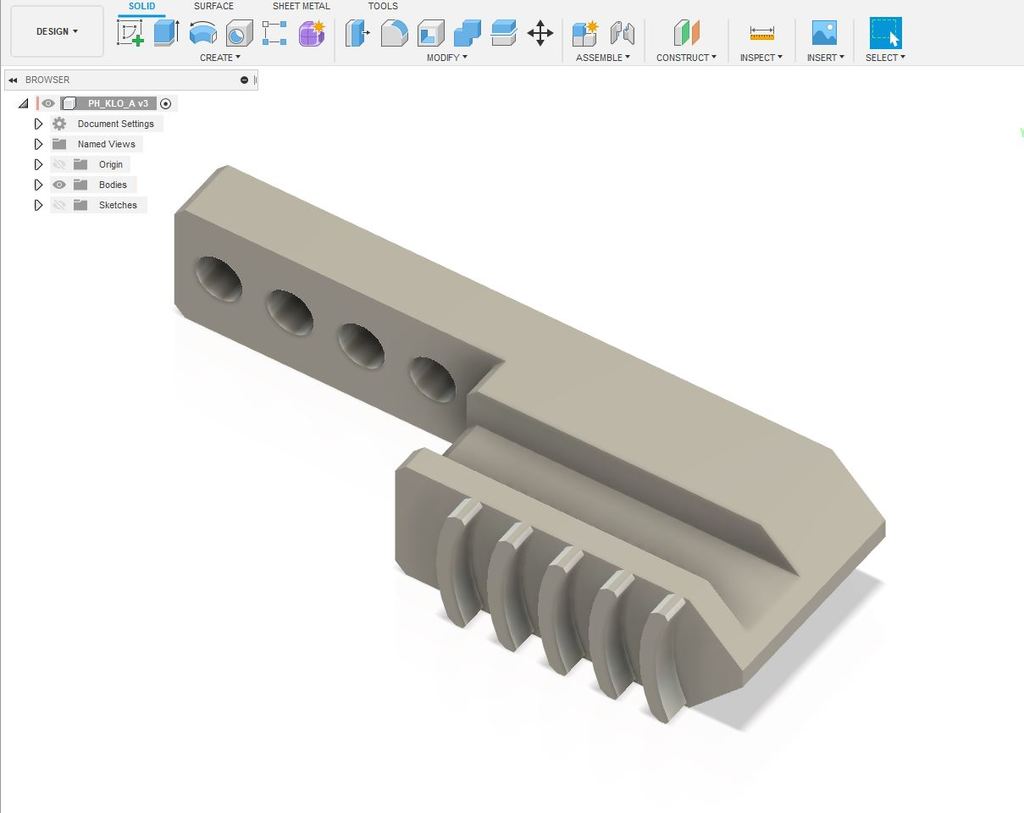
Task: Collapse the Browser panel
Action: point(13,80)
